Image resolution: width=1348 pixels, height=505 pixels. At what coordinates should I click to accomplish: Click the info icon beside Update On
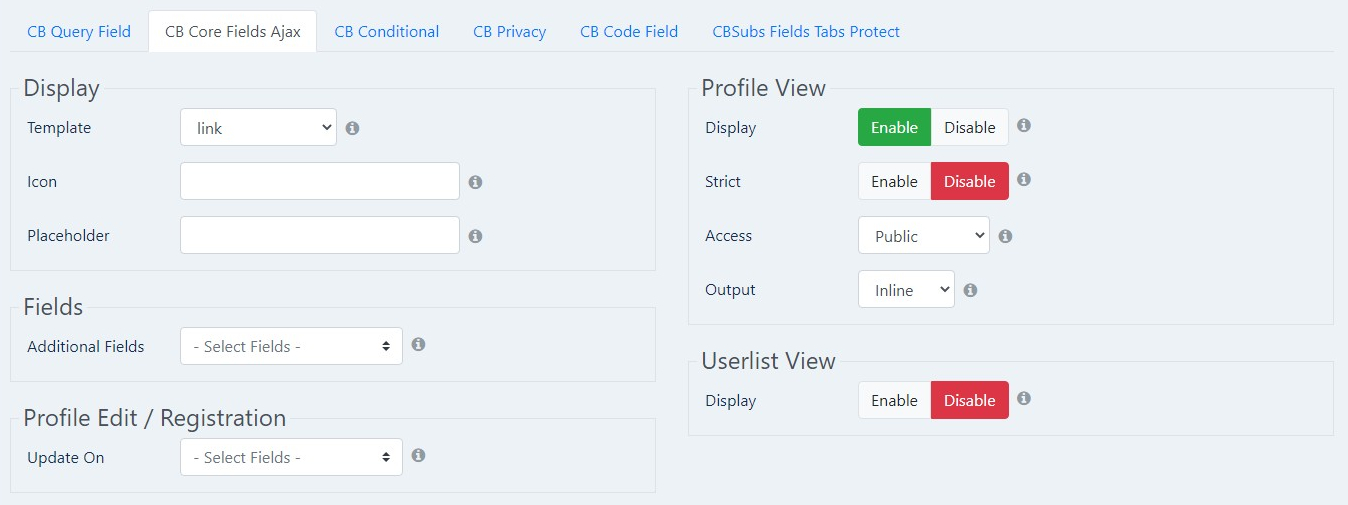click(419, 455)
